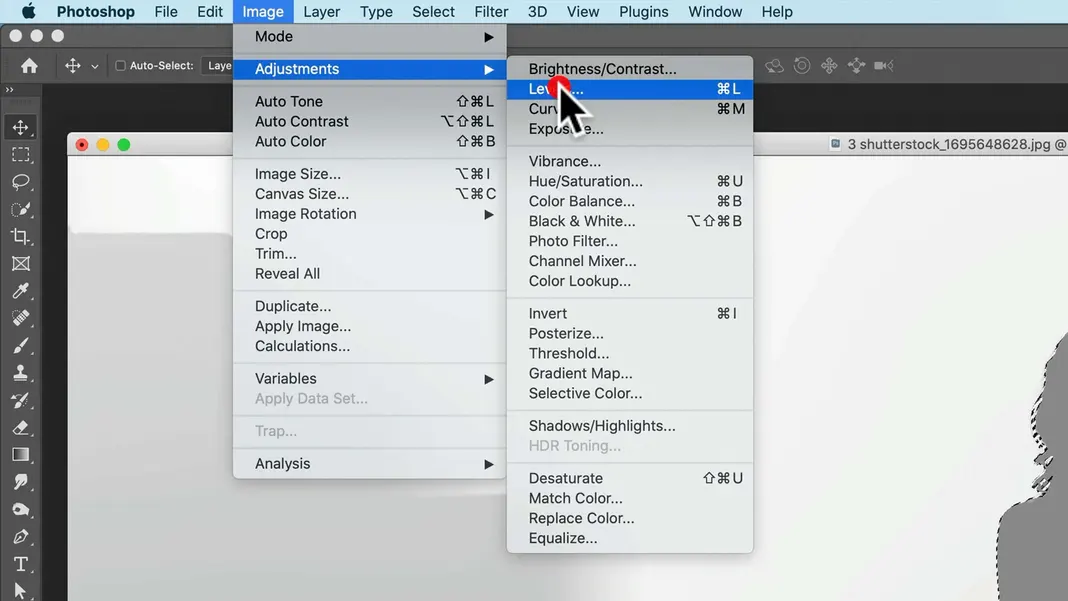Select the Crop tool
The height and width of the screenshot is (601, 1068).
point(20,236)
